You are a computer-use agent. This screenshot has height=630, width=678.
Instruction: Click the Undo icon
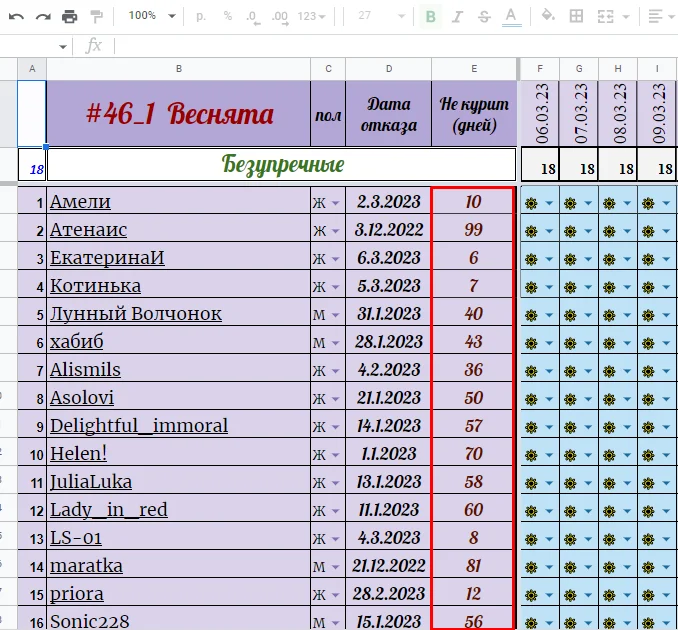pyautogui.click(x=16, y=16)
